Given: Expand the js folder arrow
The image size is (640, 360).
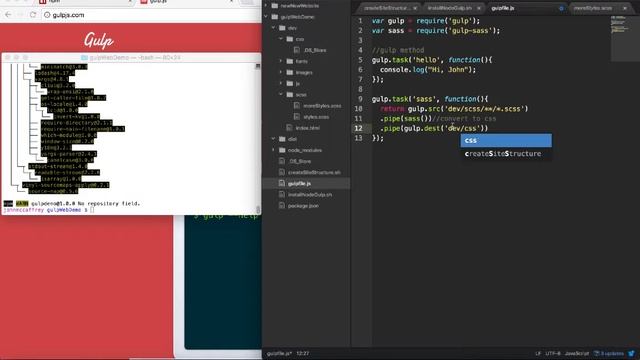Looking at the screenshot, I should 281,83.
